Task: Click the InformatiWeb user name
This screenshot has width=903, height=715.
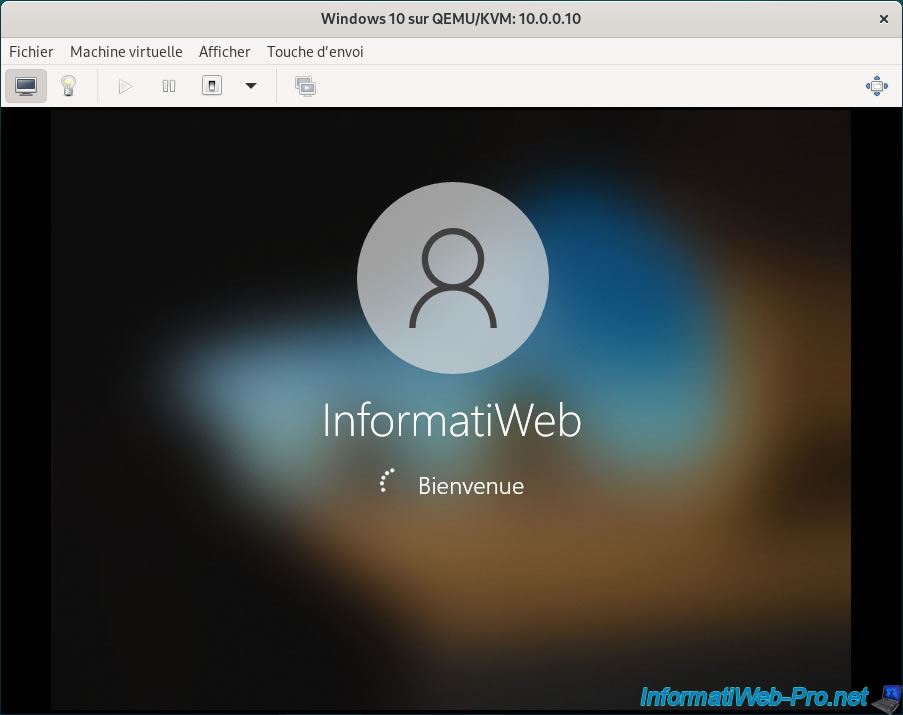Action: pos(452,420)
